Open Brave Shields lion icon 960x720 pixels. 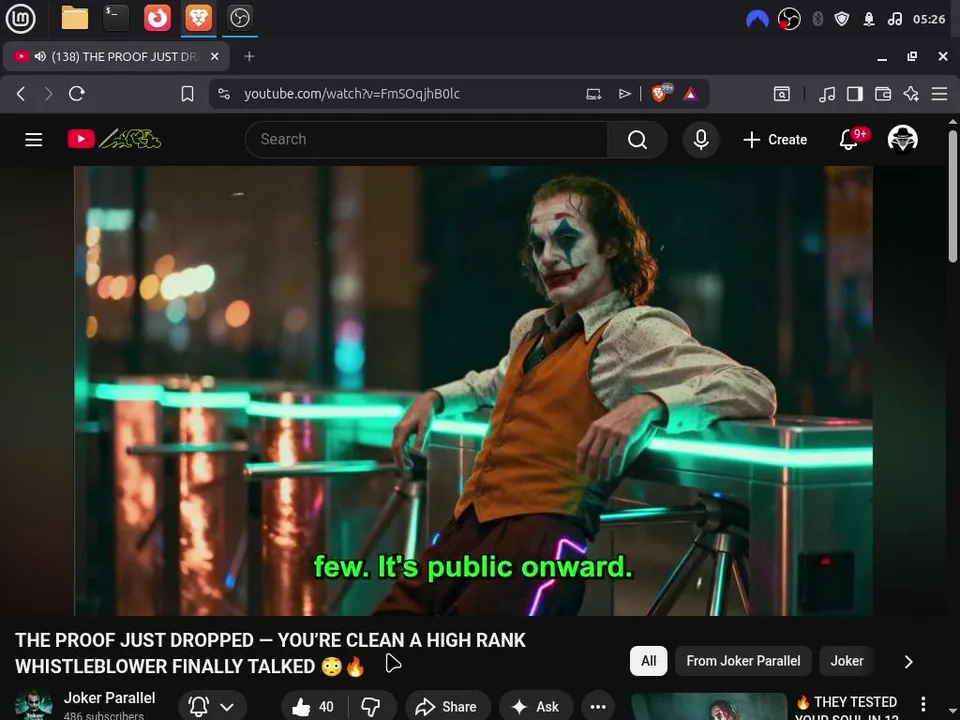point(659,94)
